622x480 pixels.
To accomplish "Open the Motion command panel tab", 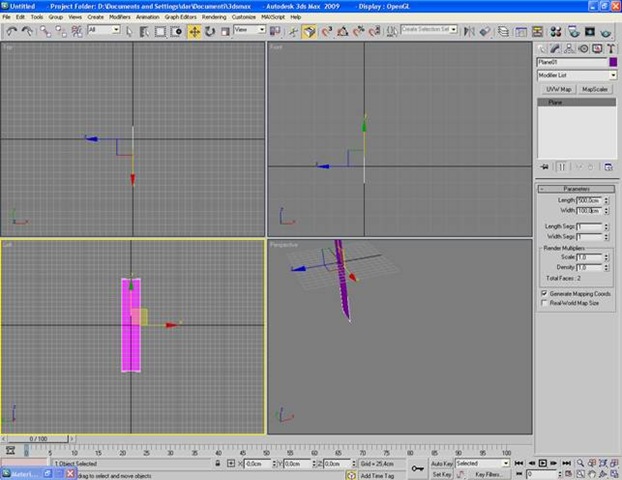I will pos(583,48).
